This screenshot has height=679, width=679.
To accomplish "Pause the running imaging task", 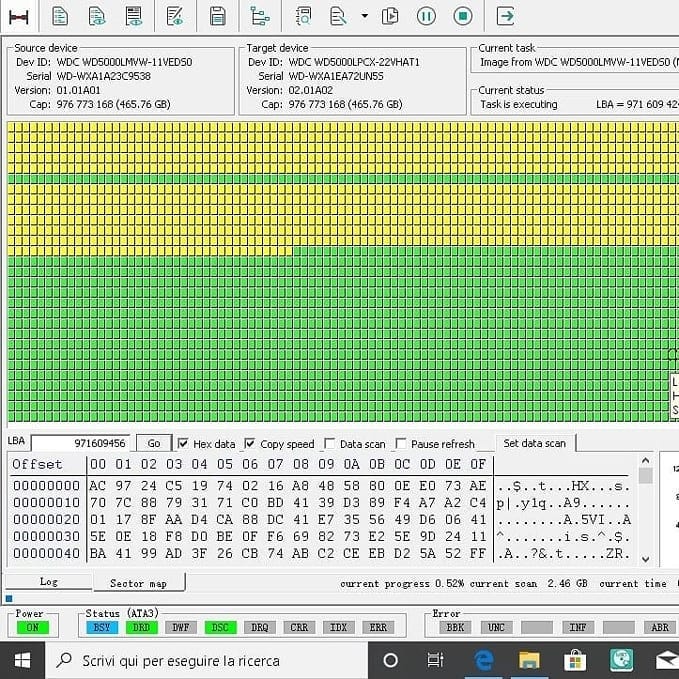I will click(426, 16).
